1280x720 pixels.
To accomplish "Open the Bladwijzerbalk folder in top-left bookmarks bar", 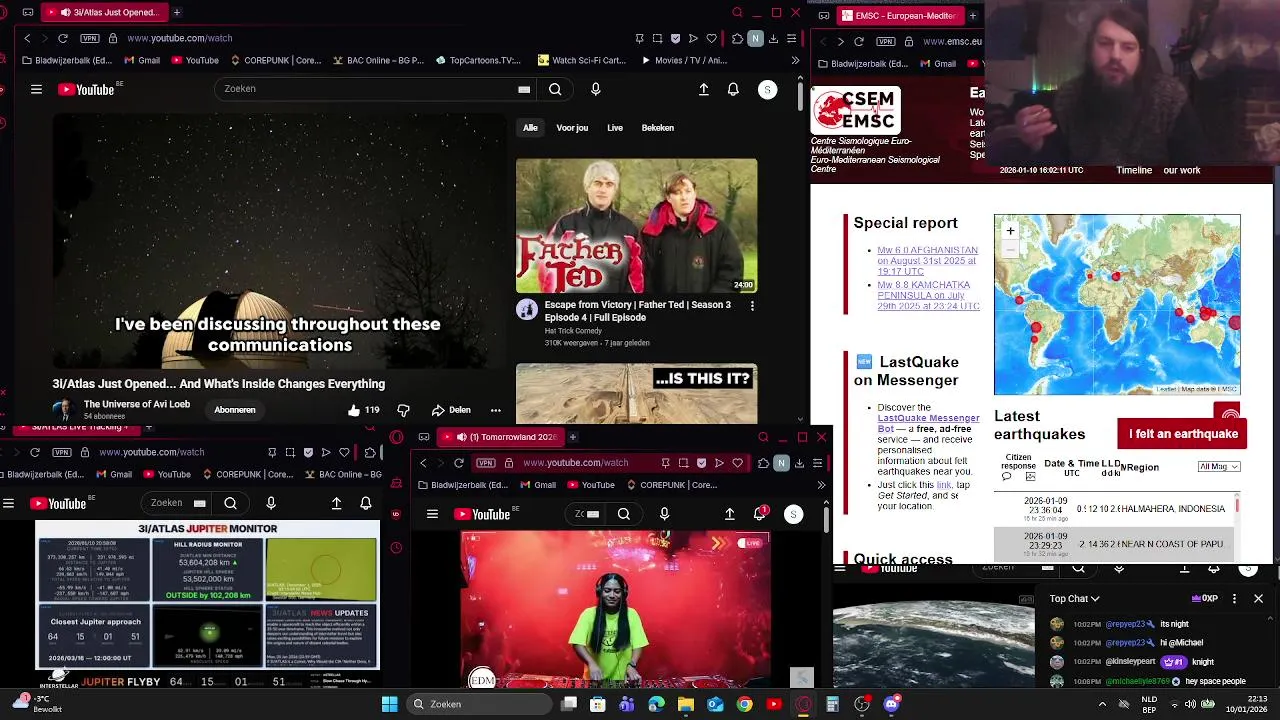I will tap(66, 60).
